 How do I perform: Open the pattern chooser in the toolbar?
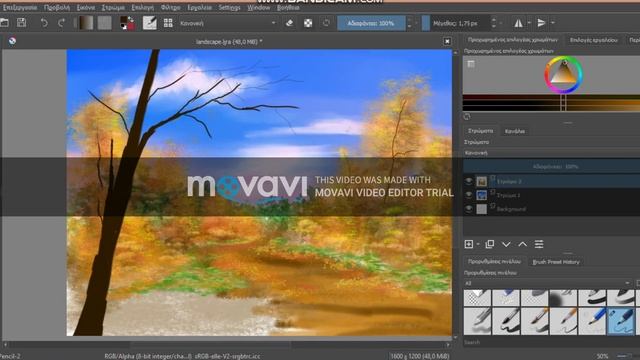[x=104, y=23]
